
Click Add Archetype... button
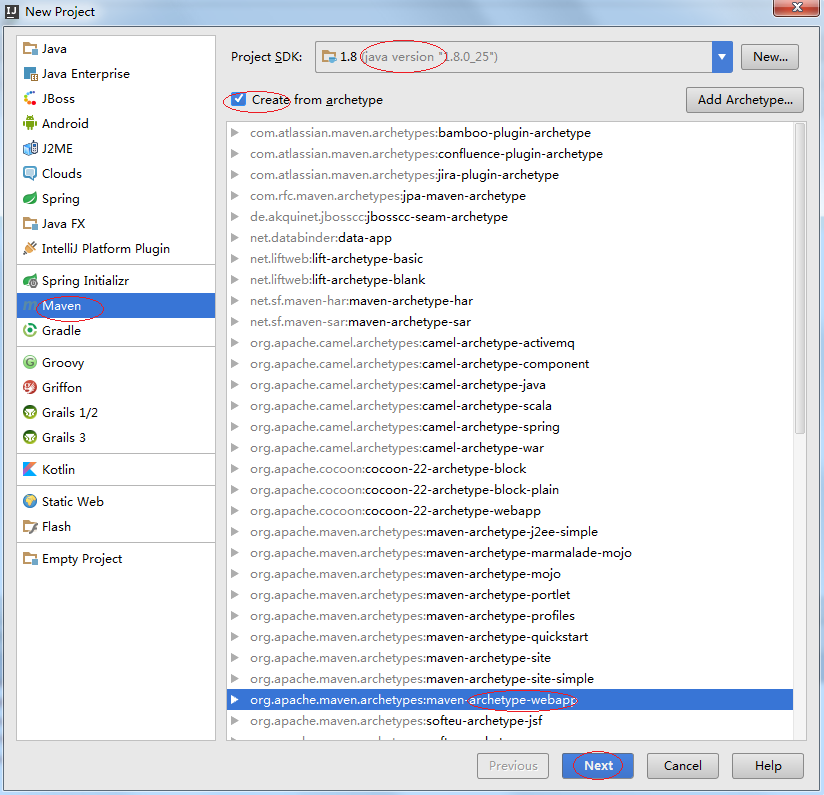tap(745, 100)
